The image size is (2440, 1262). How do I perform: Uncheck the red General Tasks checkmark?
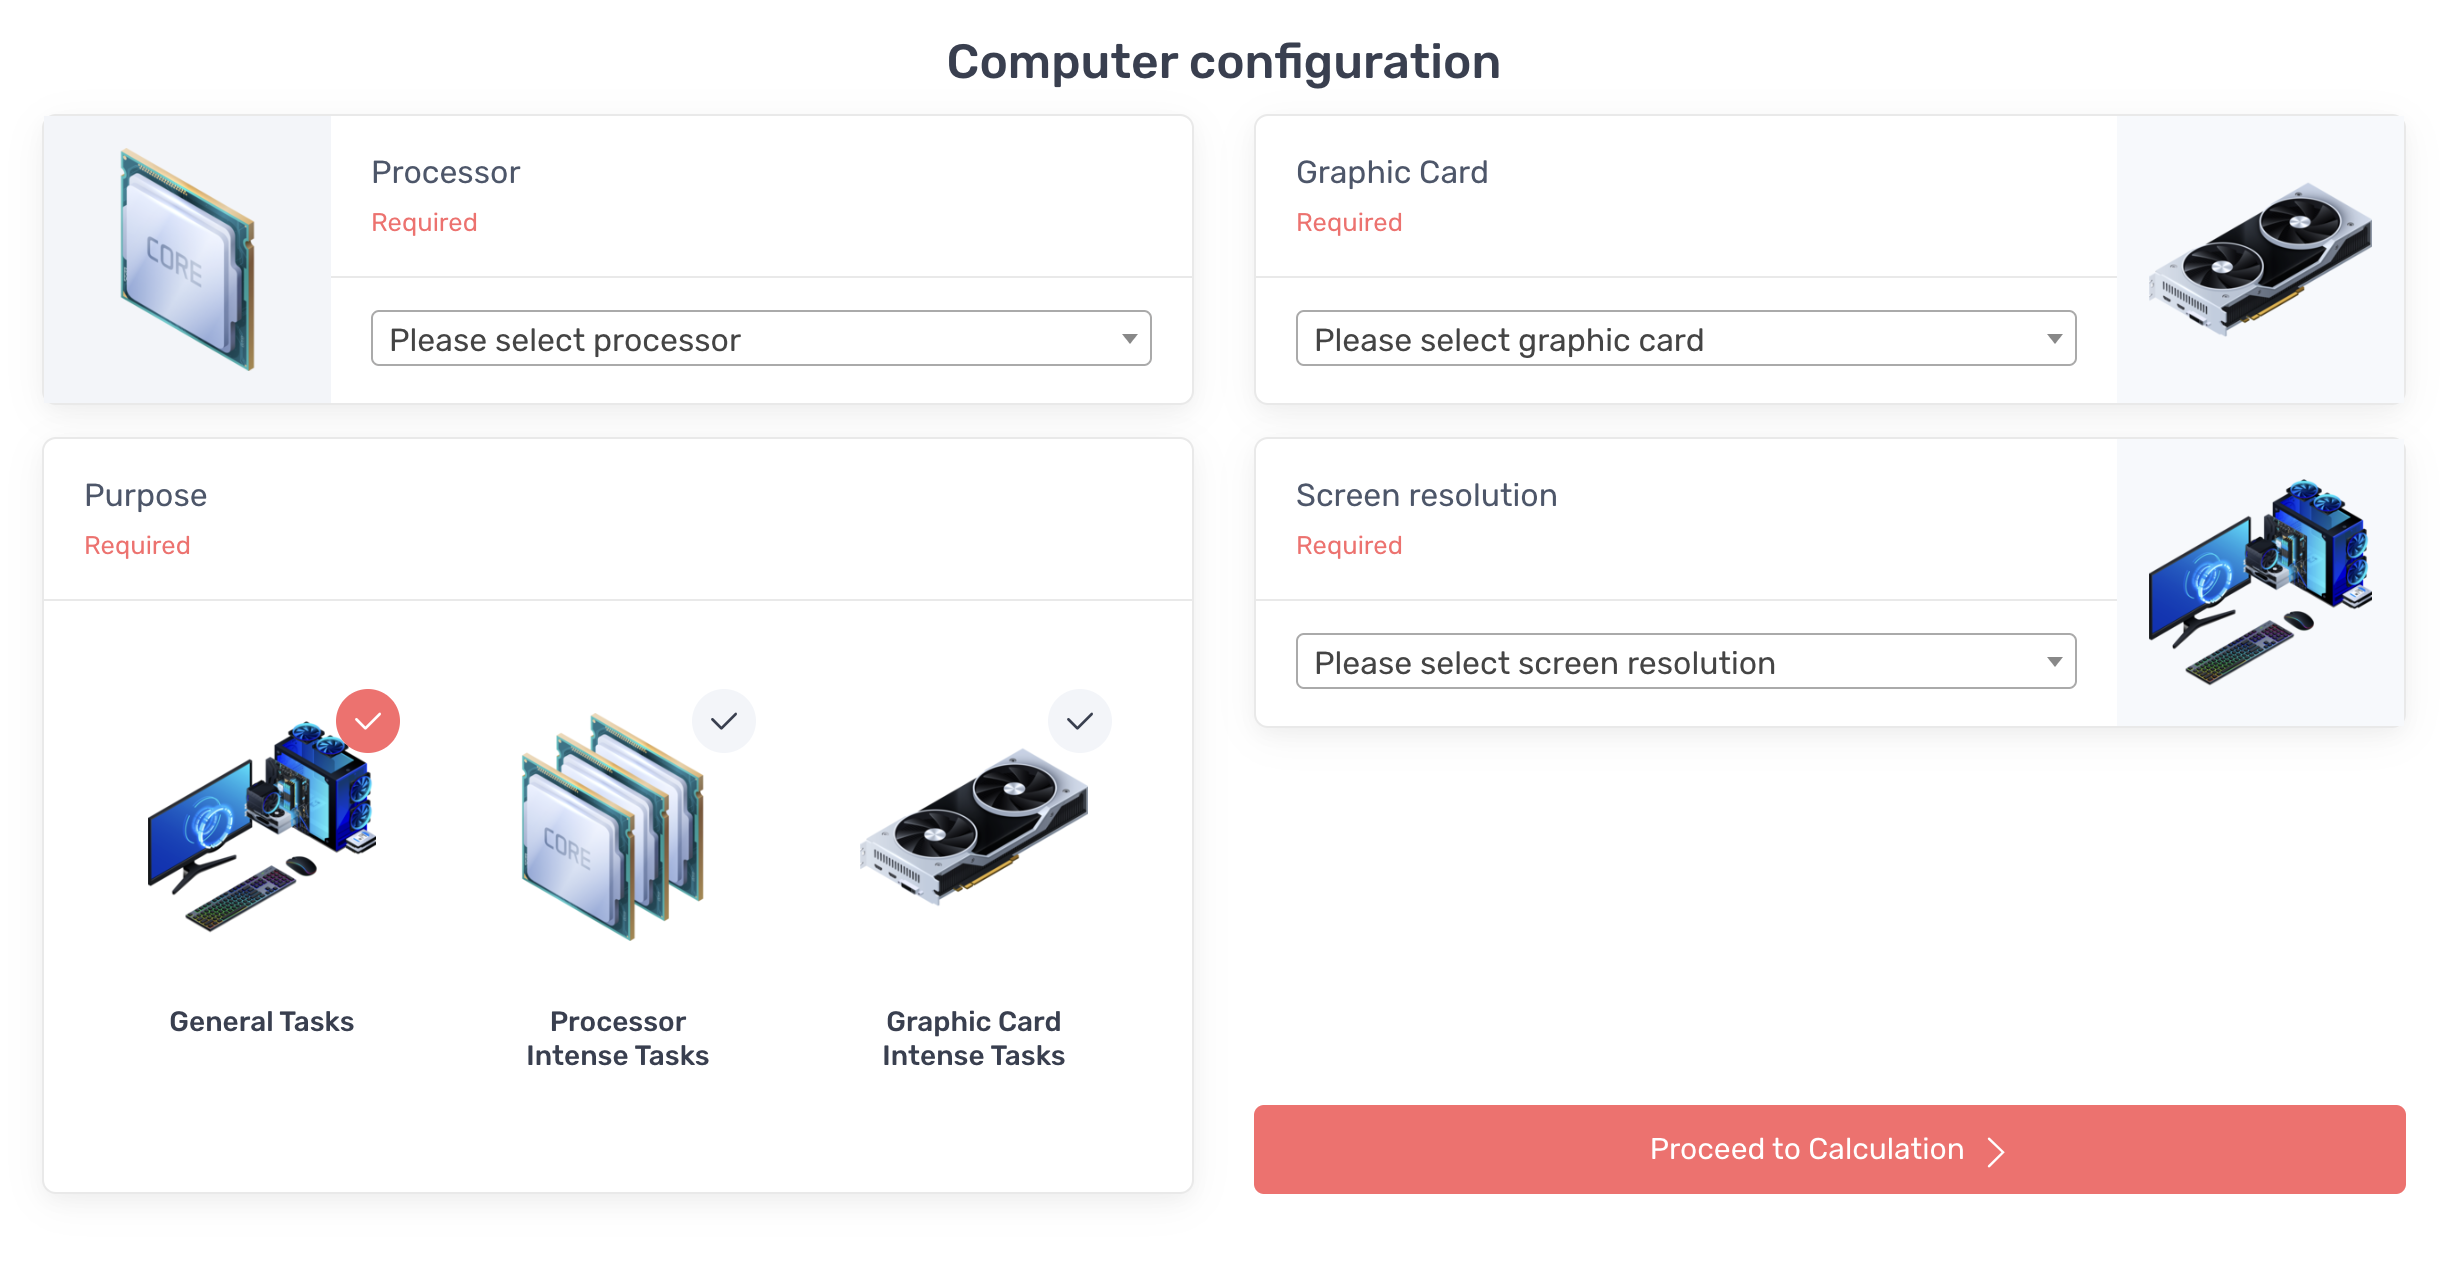coord(368,721)
